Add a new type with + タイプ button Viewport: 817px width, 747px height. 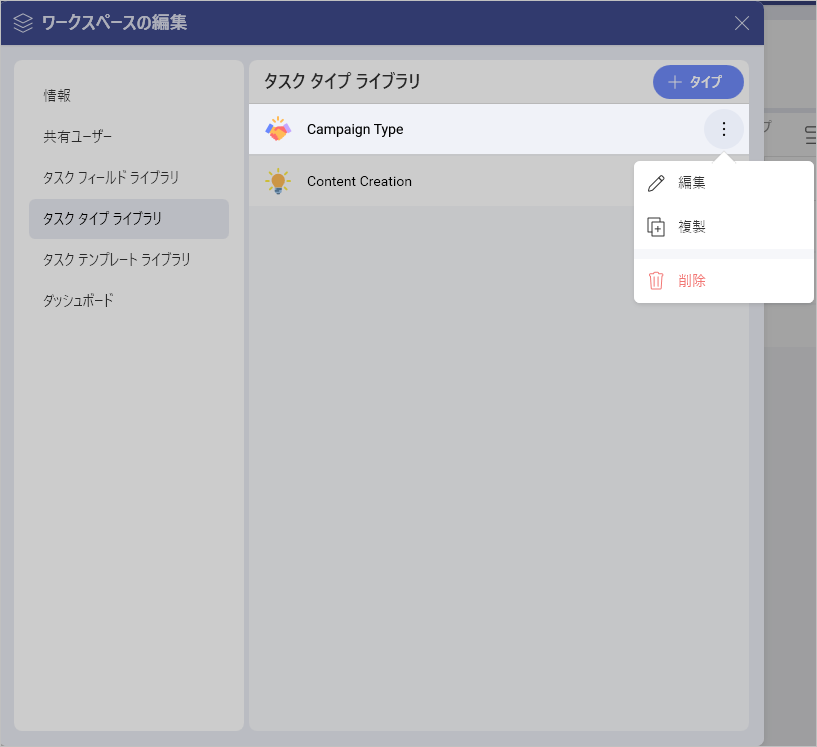[698, 82]
